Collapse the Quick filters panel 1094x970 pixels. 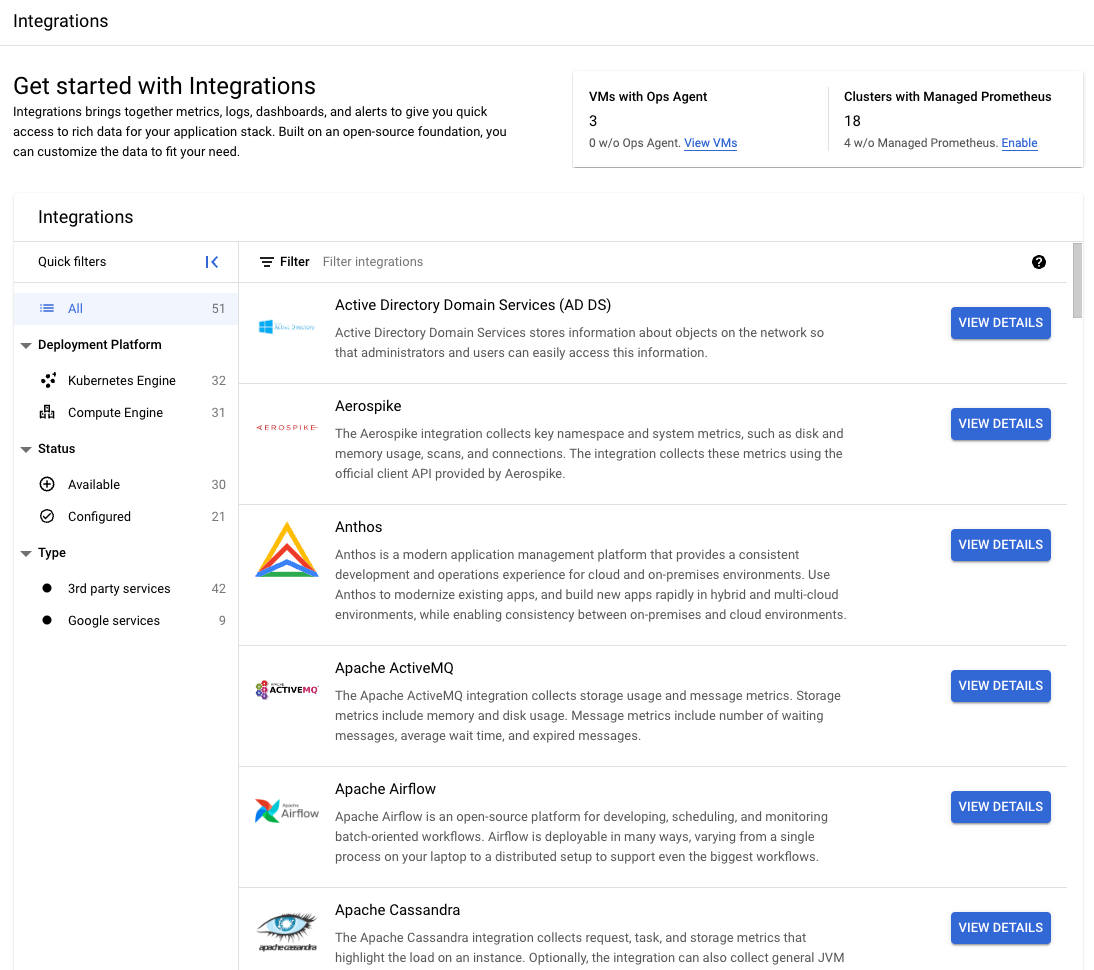pyautogui.click(x=211, y=261)
